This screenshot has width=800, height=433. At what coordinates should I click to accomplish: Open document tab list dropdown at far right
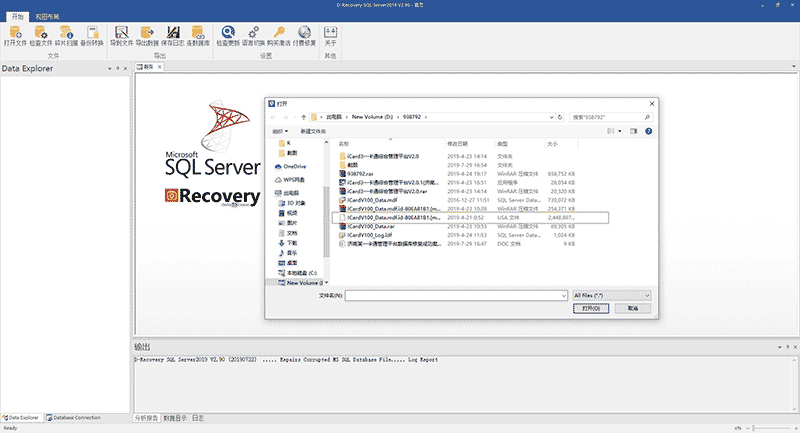[x=793, y=67]
